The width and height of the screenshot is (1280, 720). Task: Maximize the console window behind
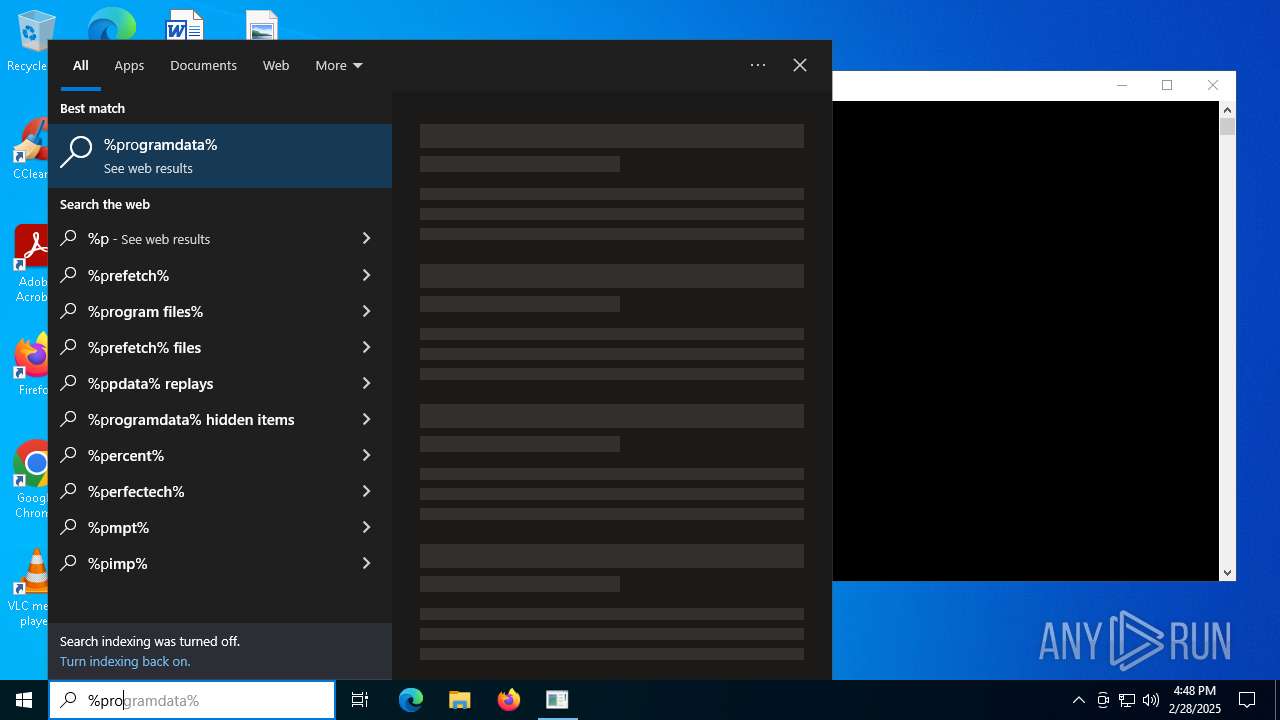tap(1167, 85)
